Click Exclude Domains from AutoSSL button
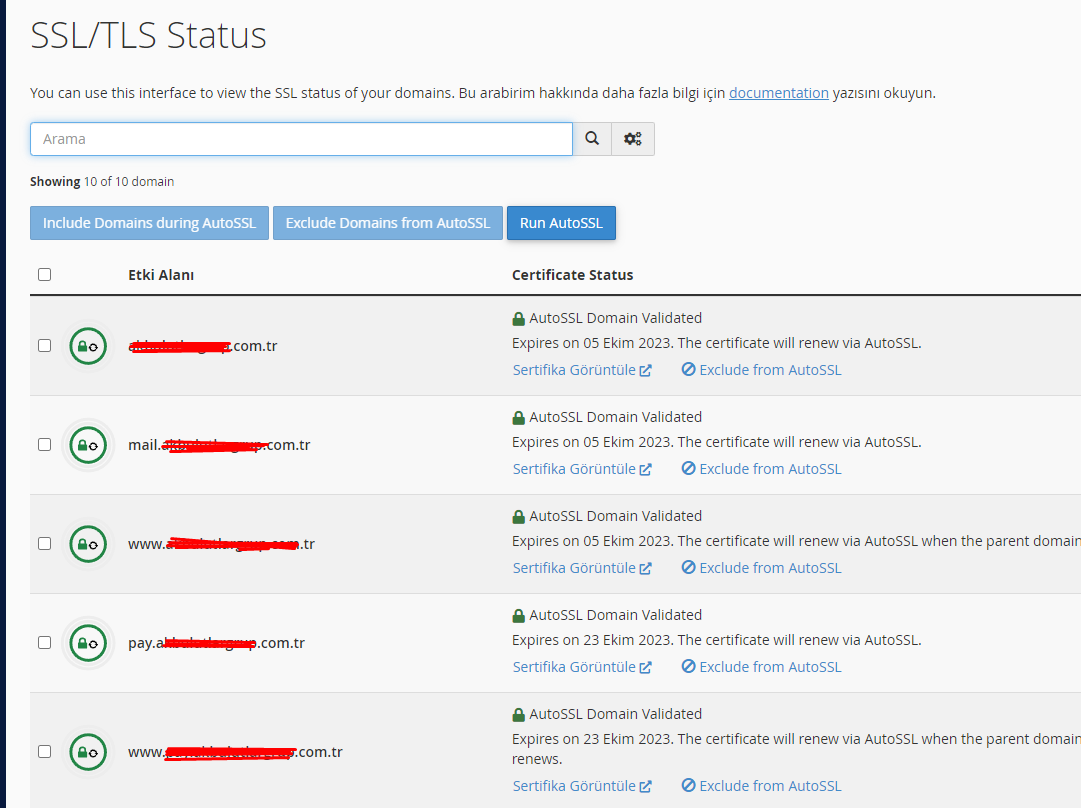1081x808 pixels. click(x=388, y=223)
